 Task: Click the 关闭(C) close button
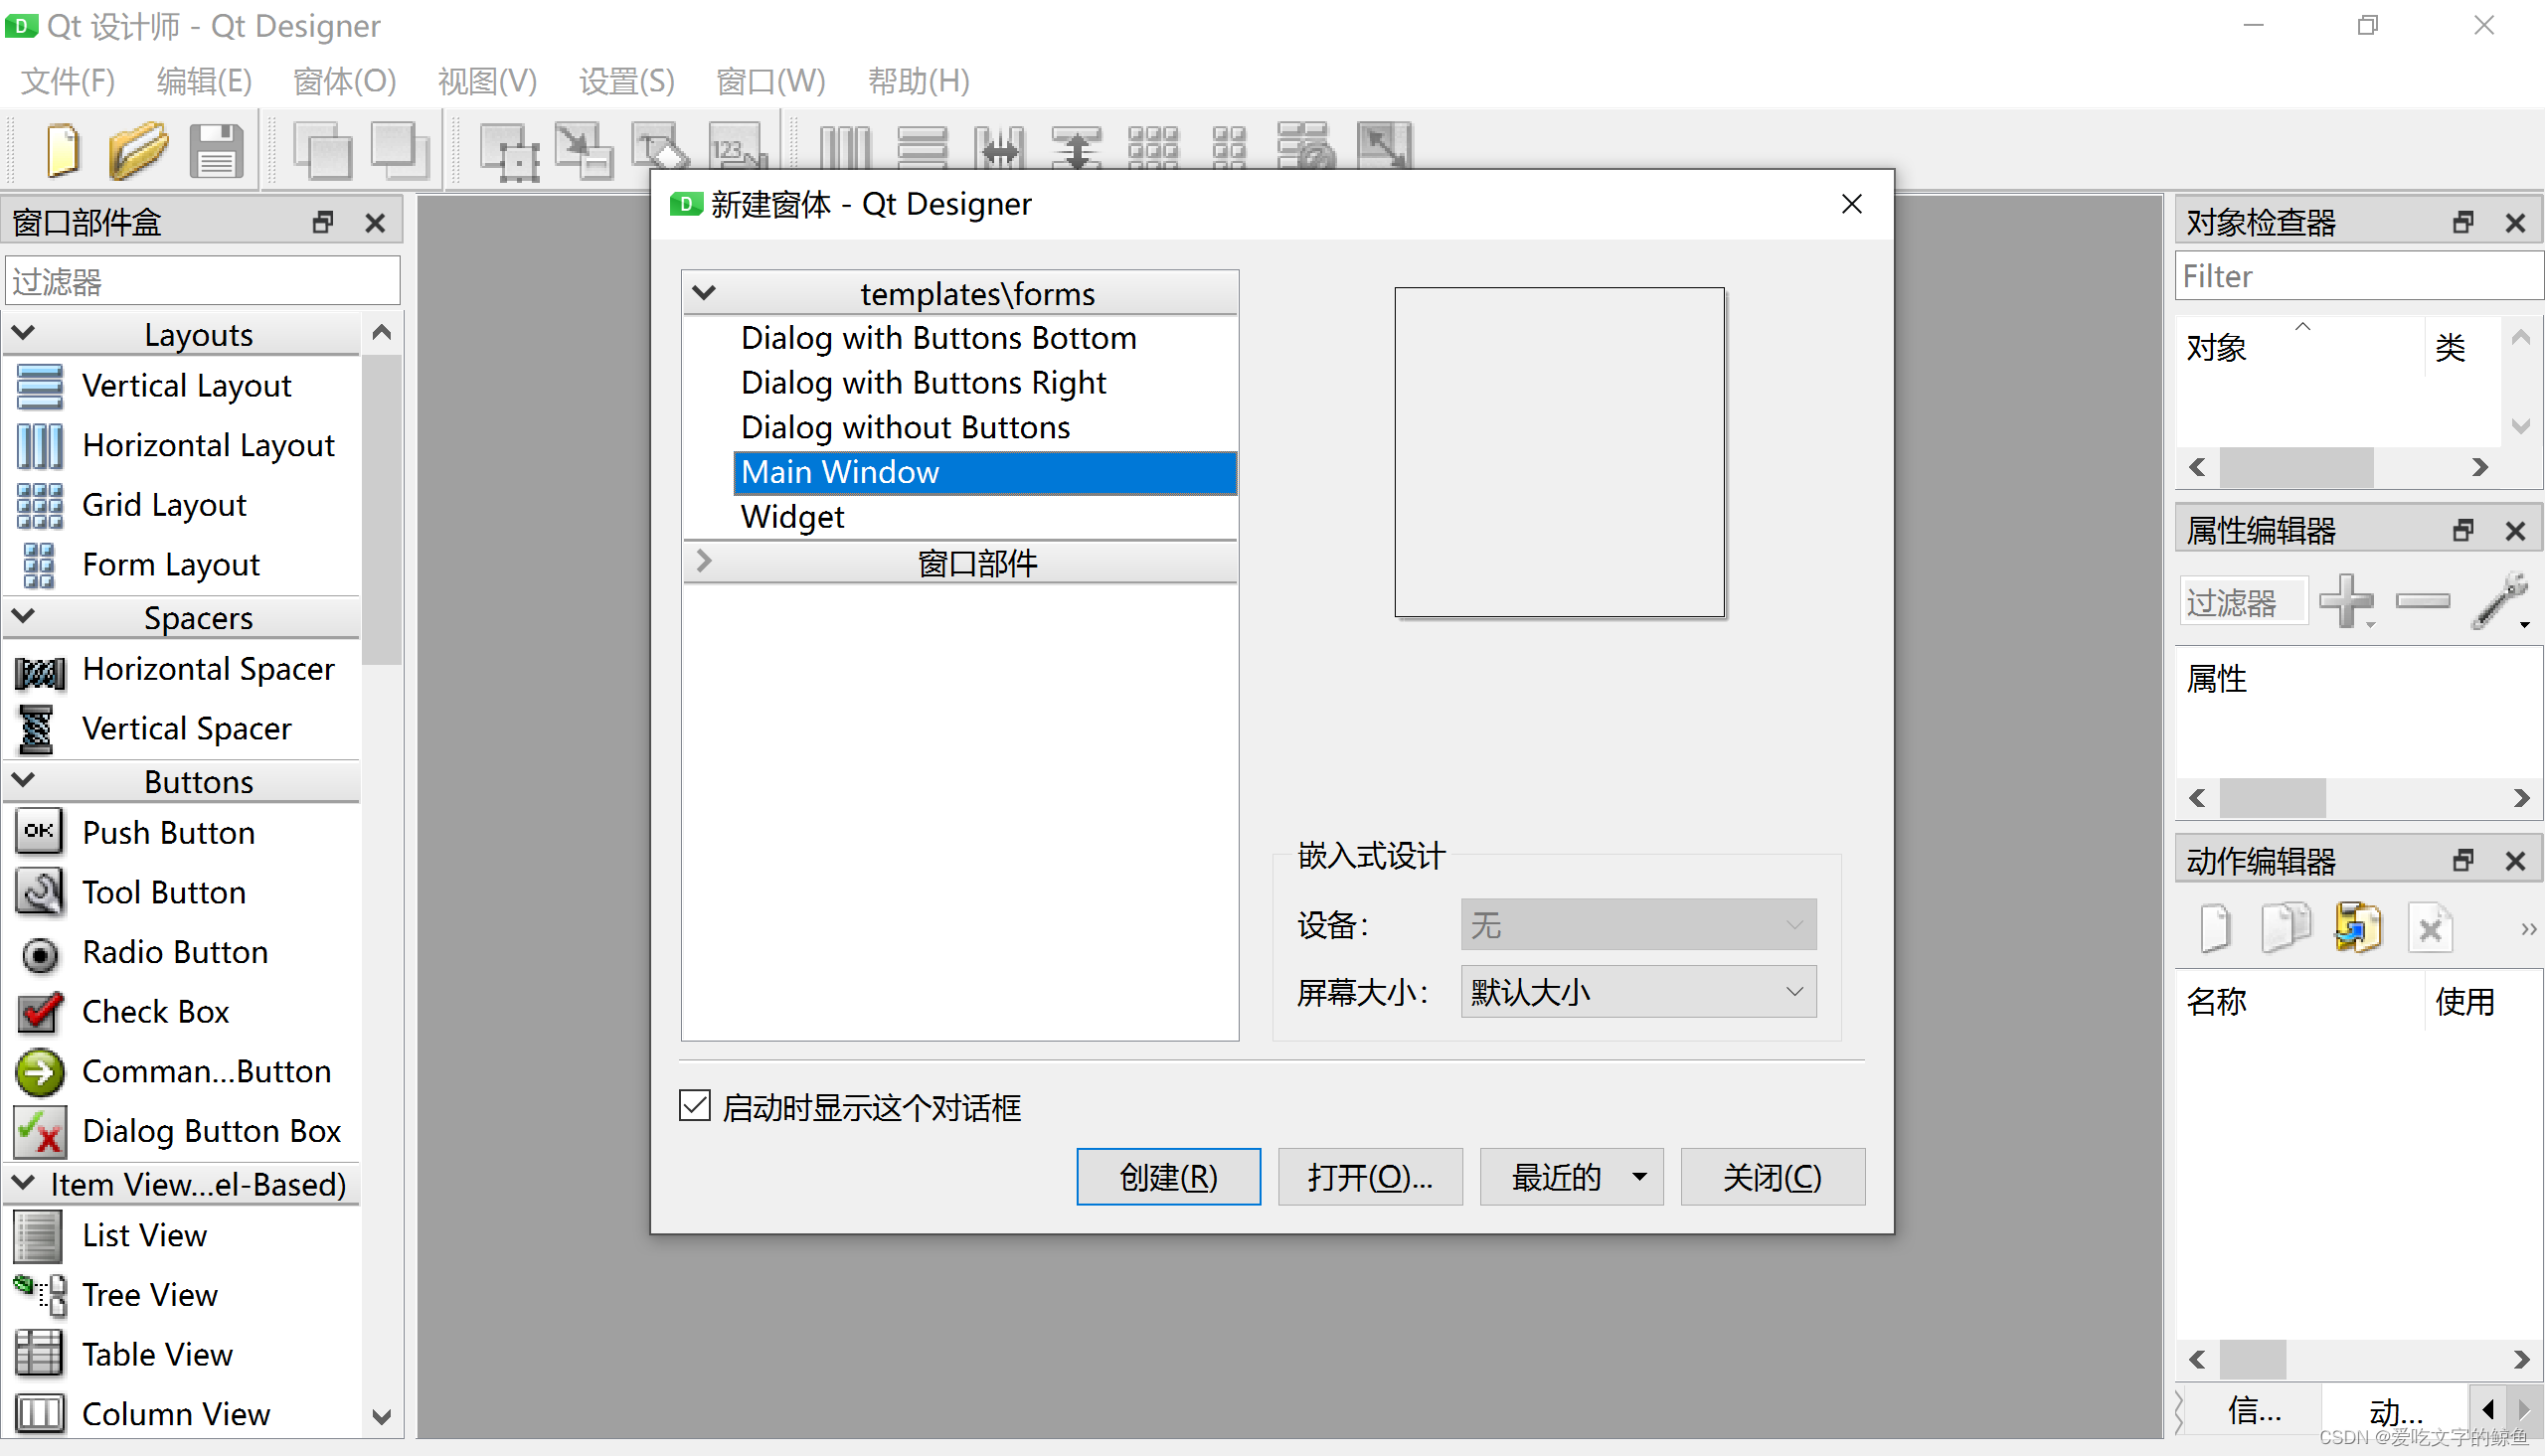point(1772,1177)
